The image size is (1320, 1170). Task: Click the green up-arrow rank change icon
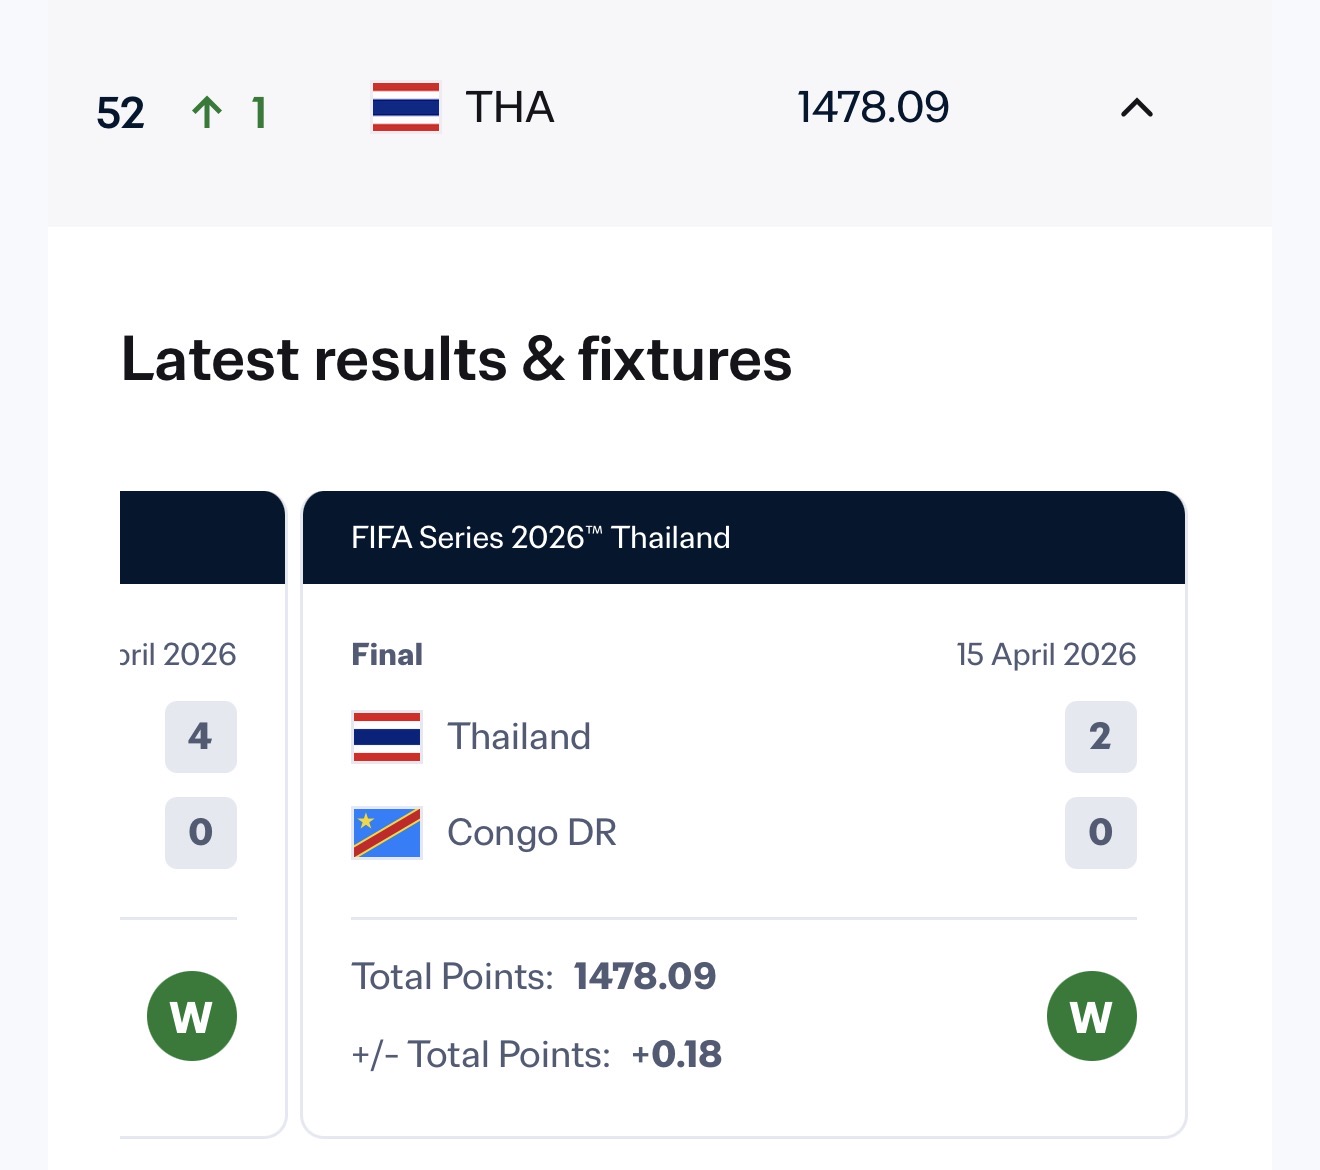point(207,112)
